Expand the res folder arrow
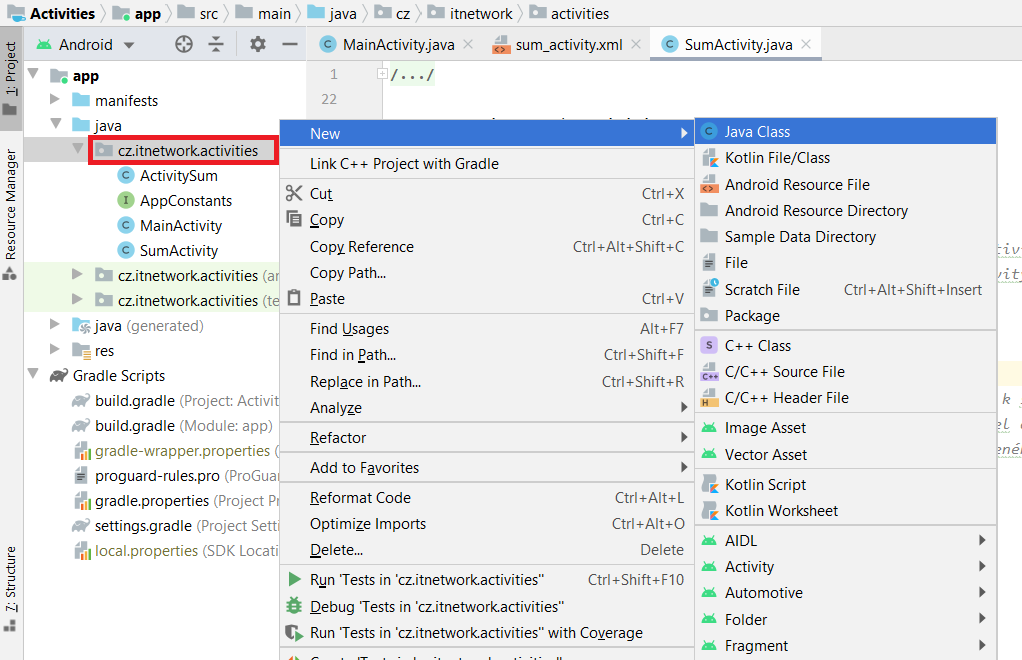Screen dimensions: 1022x660 tap(55, 350)
